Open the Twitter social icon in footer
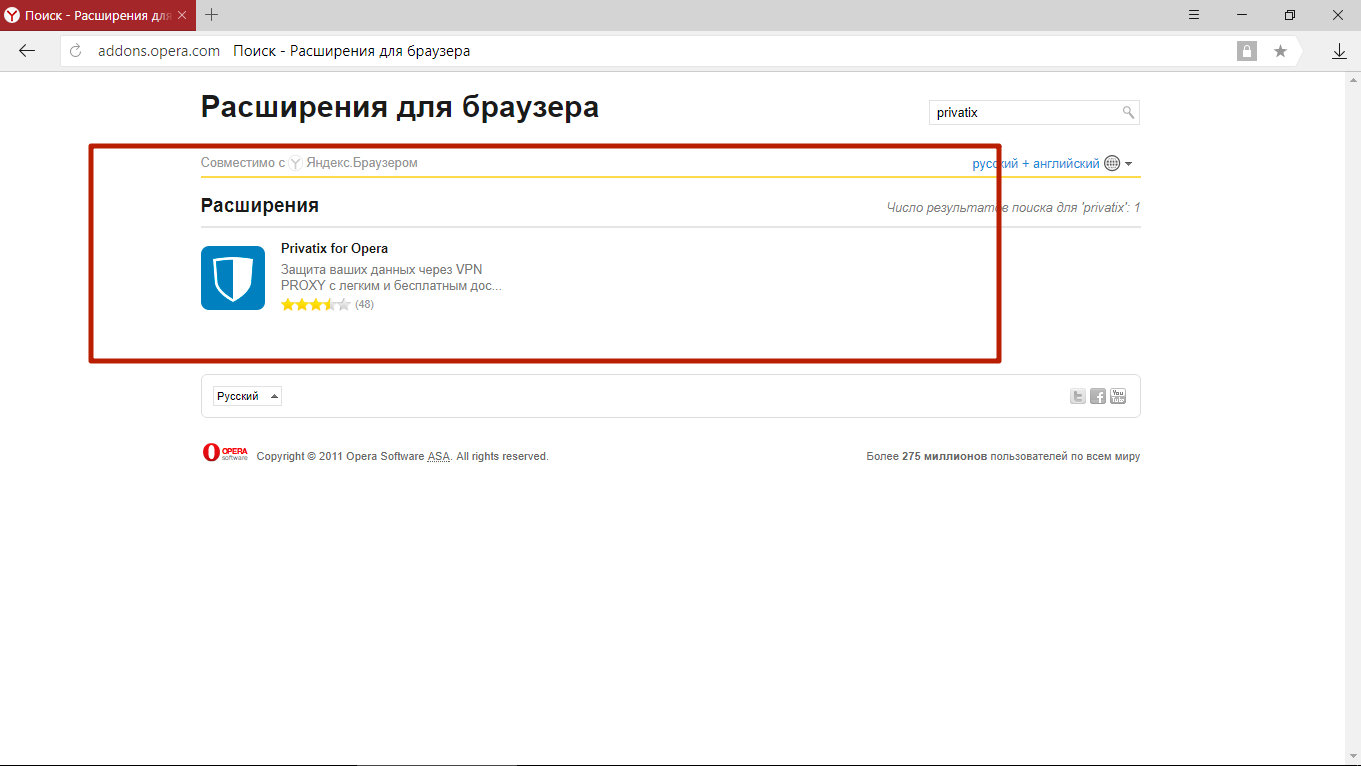 1078,396
